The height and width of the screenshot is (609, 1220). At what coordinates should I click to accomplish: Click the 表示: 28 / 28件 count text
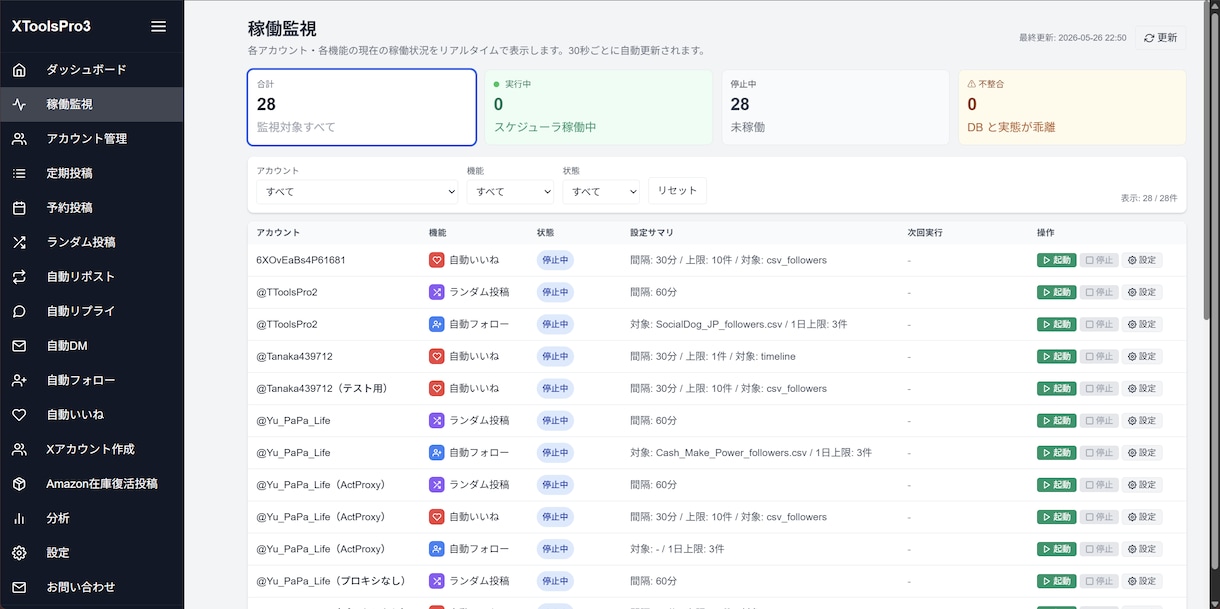[1149, 198]
